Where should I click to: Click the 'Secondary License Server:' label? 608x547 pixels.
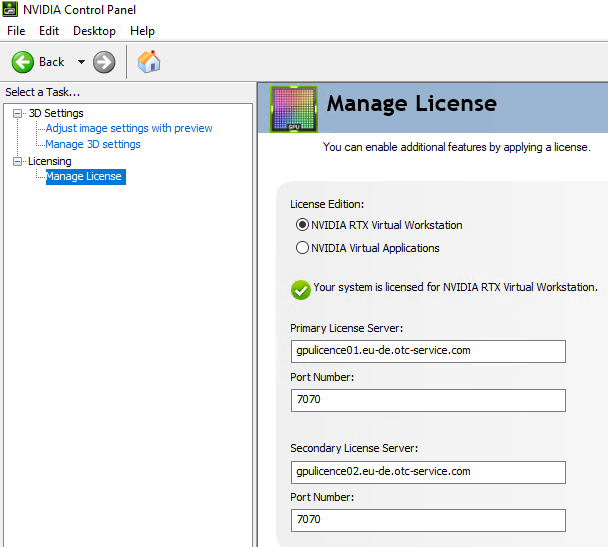tap(354, 448)
